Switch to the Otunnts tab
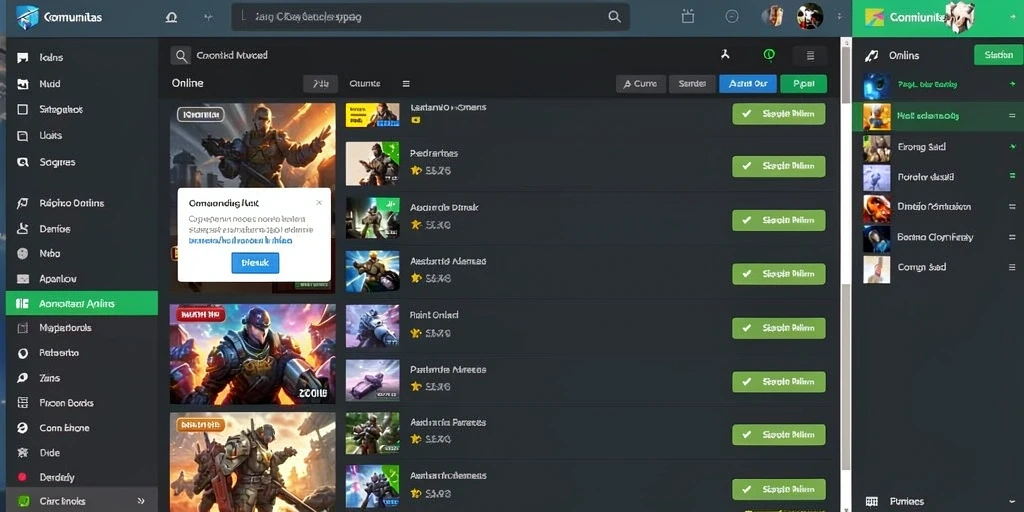This screenshot has height=512, width=1024. [364, 84]
